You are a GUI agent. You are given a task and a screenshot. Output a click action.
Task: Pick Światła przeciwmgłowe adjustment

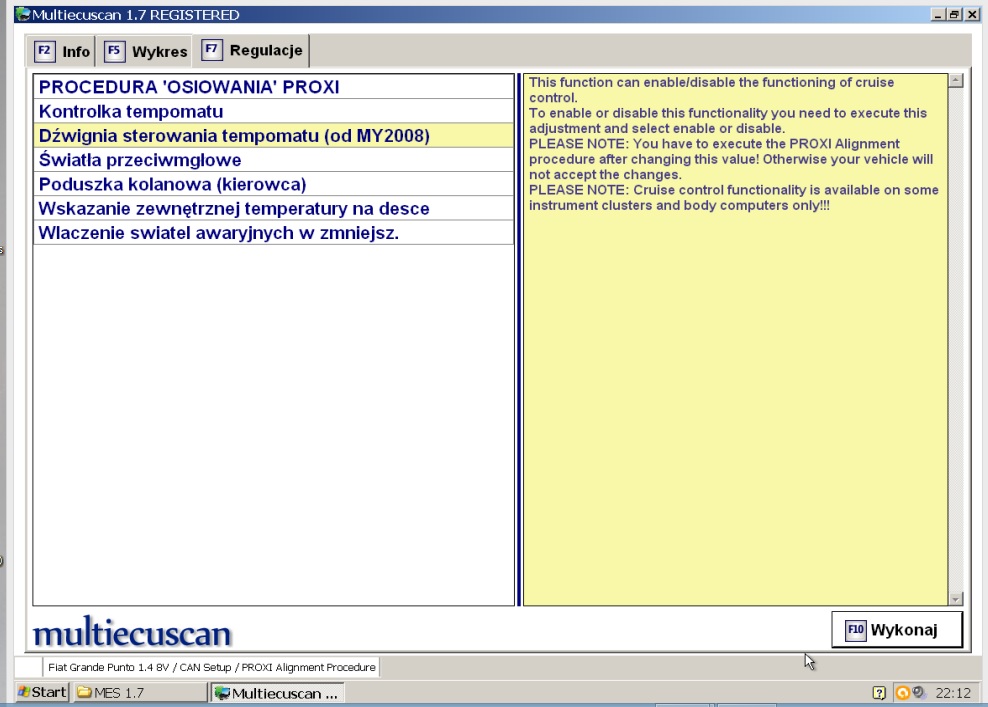coord(140,160)
